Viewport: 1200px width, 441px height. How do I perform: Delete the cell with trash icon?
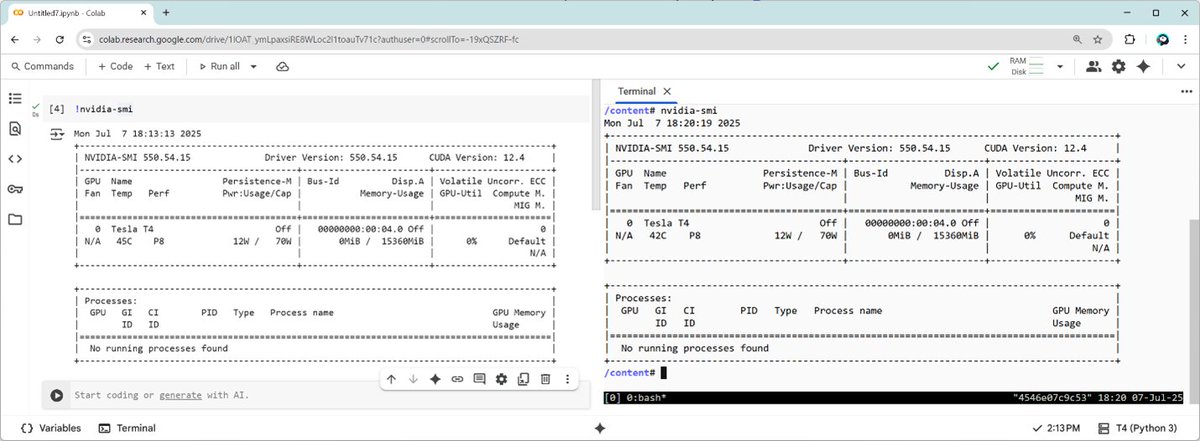click(545, 379)
